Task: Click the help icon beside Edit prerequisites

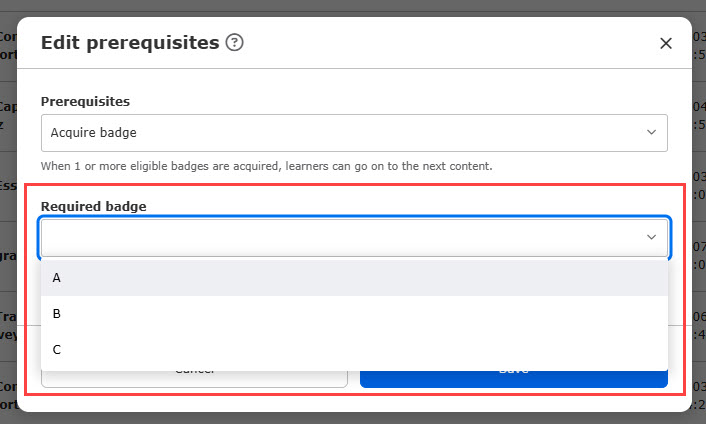Action: pos(235,43)
